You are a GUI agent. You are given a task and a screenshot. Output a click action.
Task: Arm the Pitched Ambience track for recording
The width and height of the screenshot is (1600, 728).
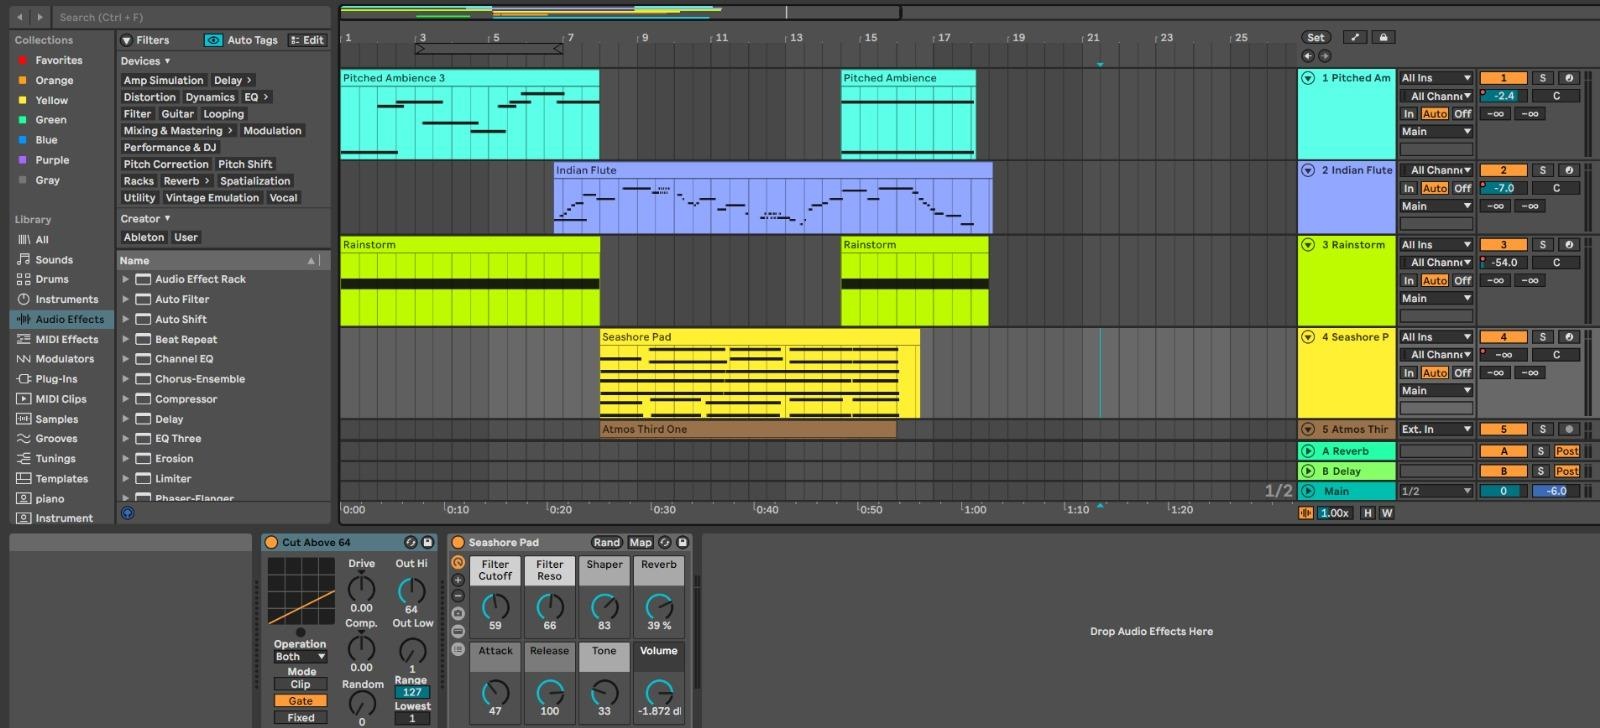(1568, 78)
